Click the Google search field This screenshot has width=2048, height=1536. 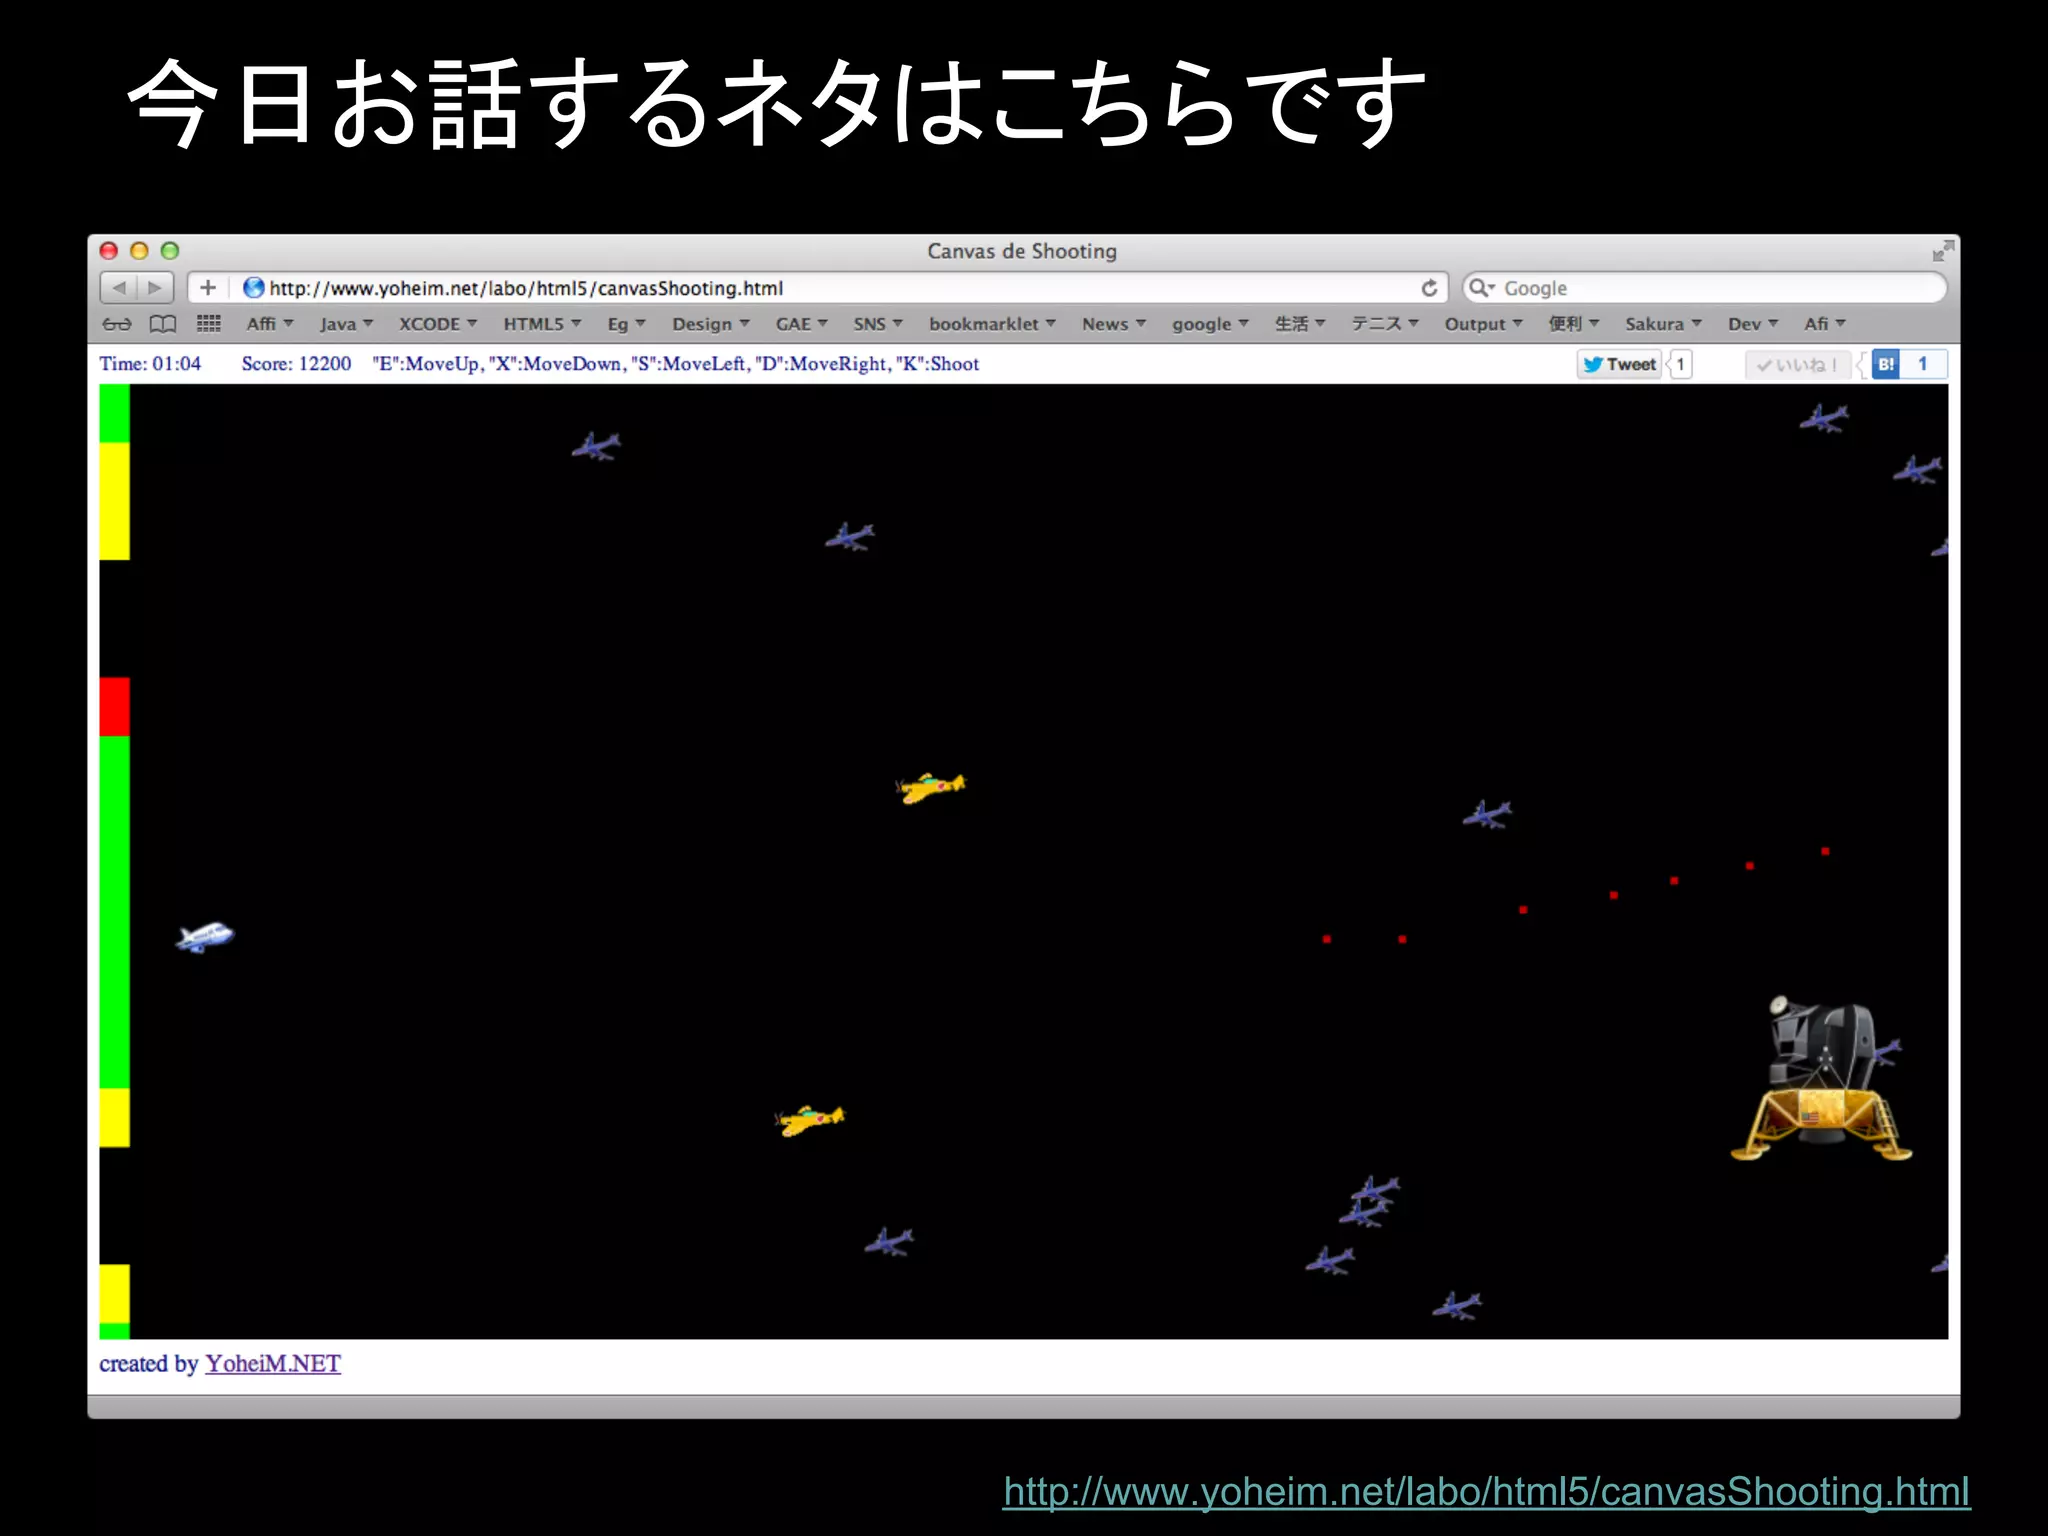[x=1704, y=288]
